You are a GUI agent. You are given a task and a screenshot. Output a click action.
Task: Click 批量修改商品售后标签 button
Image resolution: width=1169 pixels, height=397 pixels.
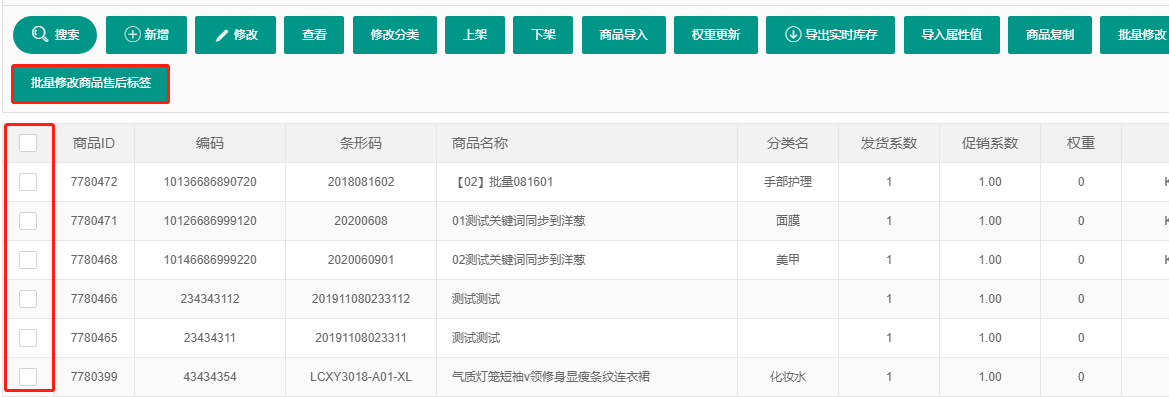click(x=91, y=83)
